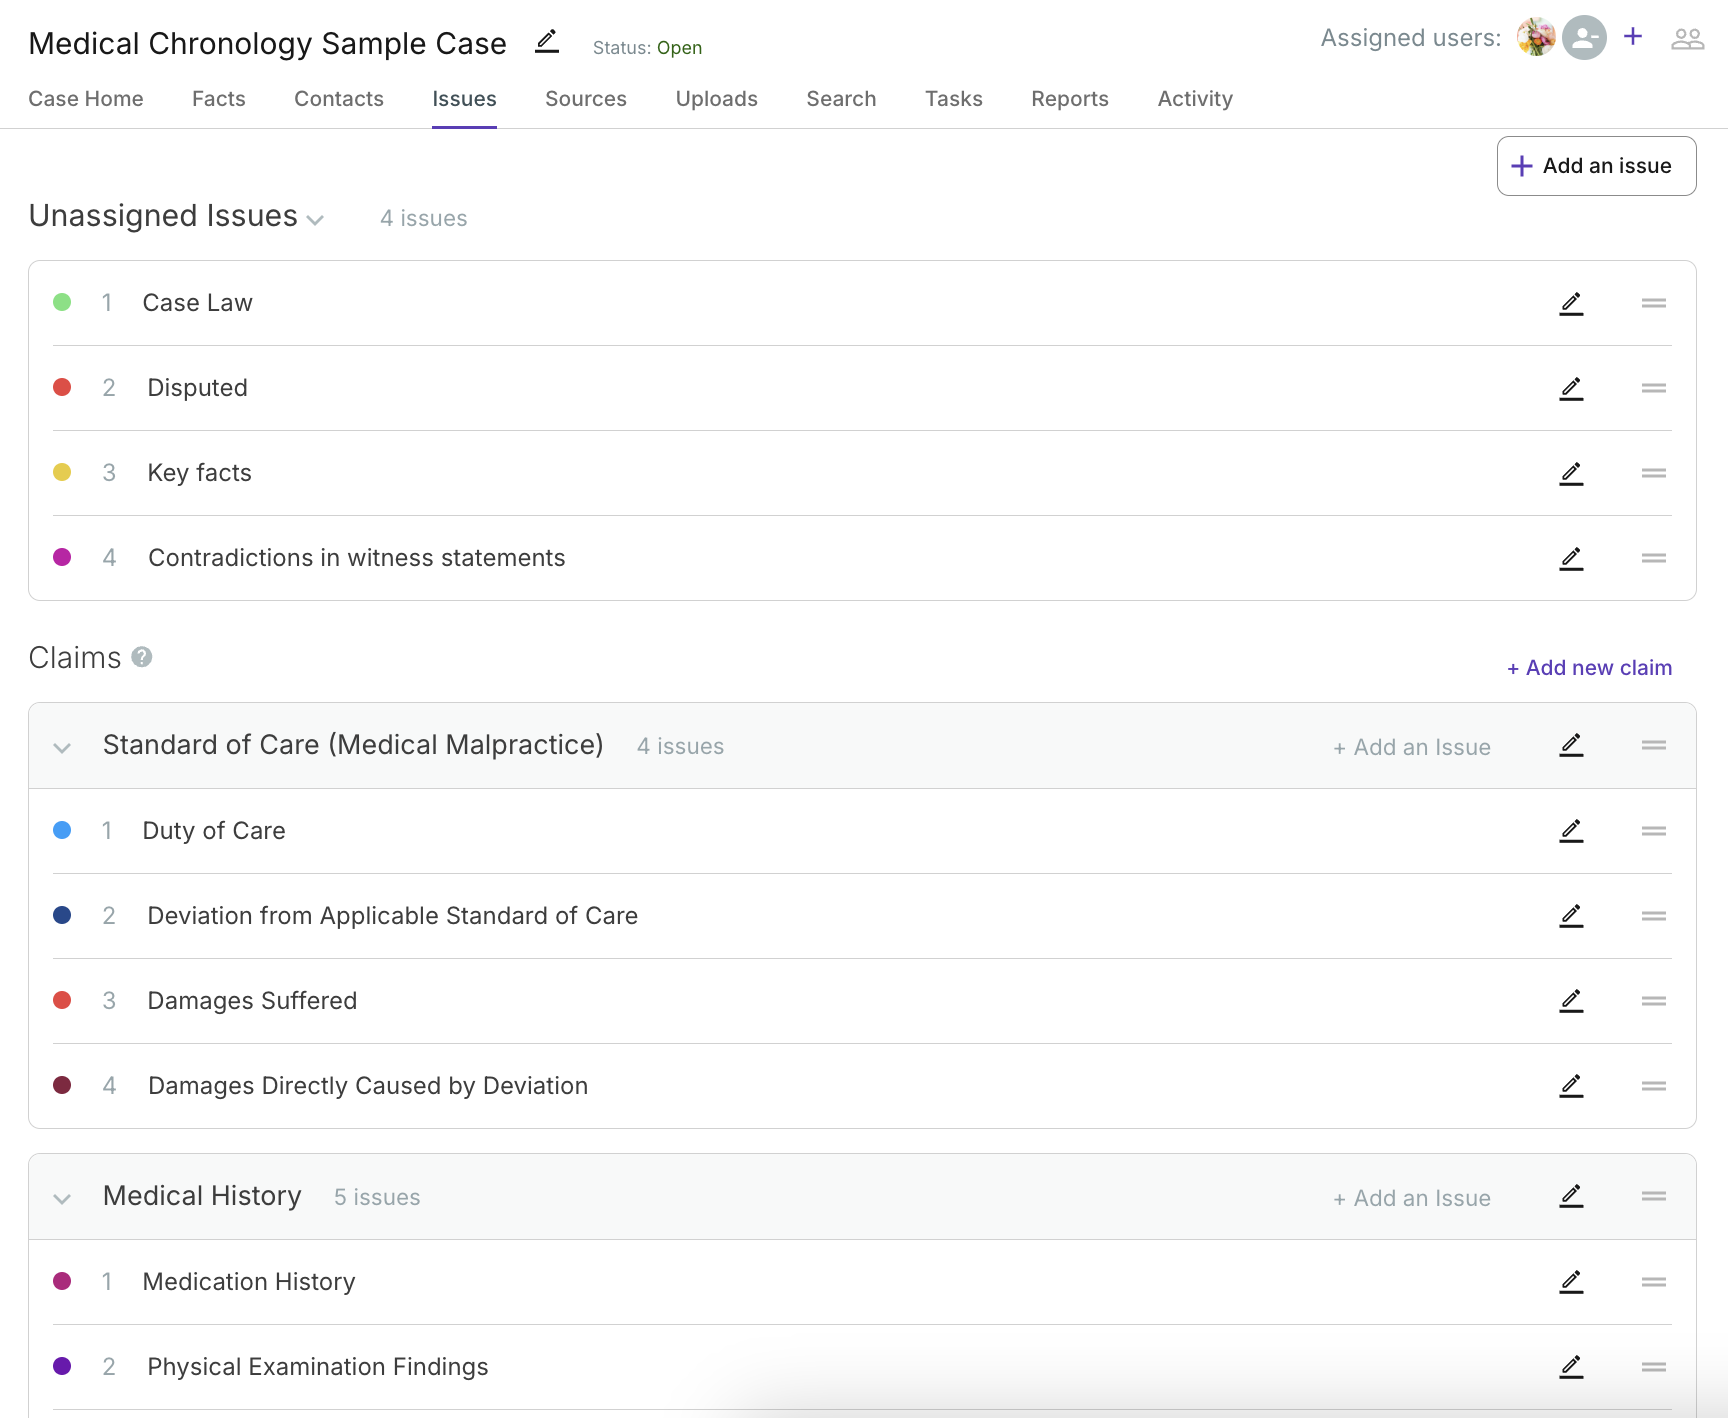1728x1418 pixels.
Task: Open the manage users icon top right
Action: click(1688, 38)
